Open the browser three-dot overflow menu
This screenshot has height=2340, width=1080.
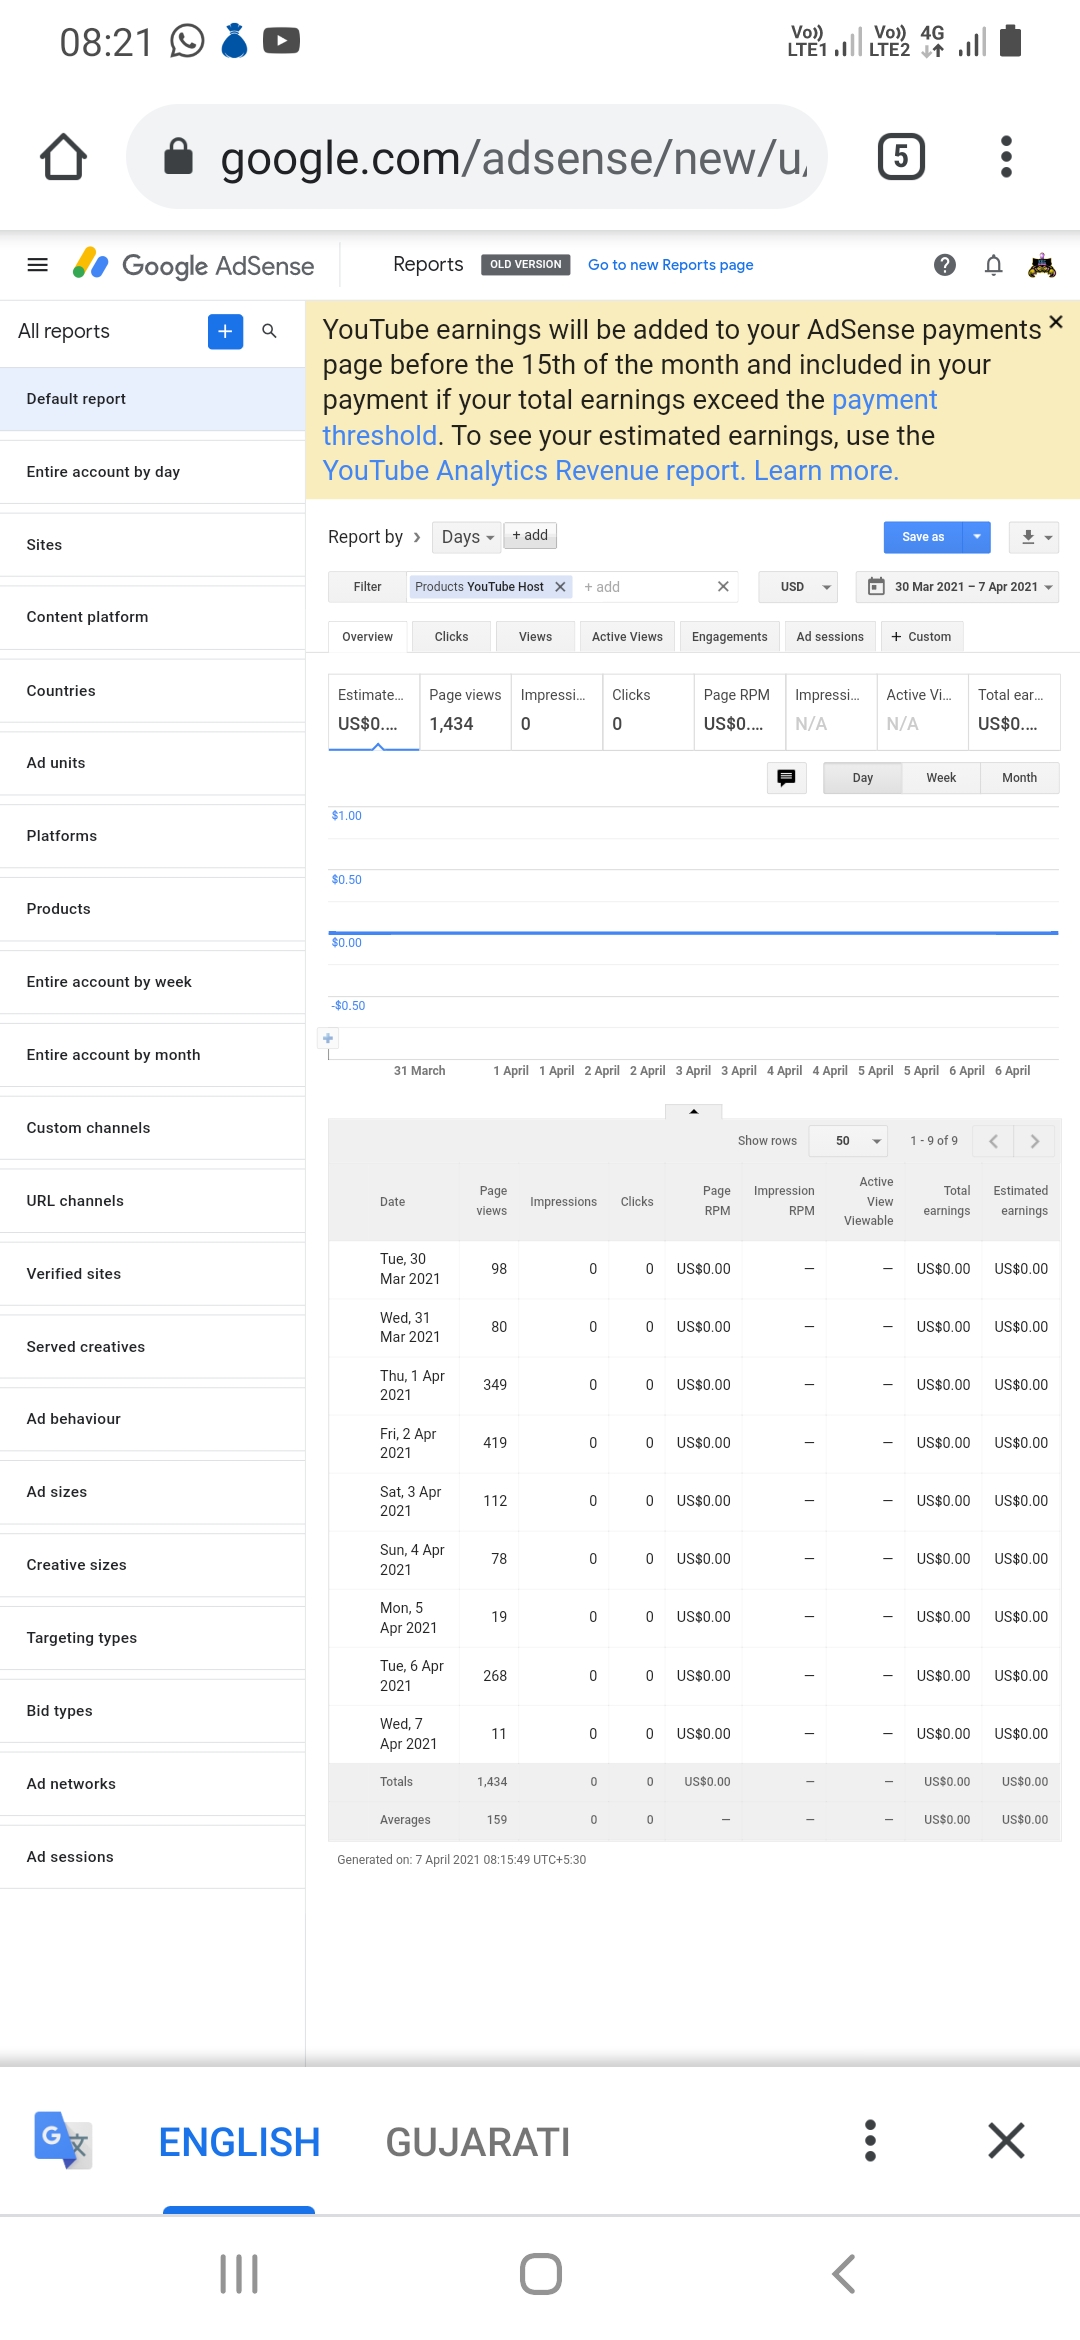(x=1006, y=157)
